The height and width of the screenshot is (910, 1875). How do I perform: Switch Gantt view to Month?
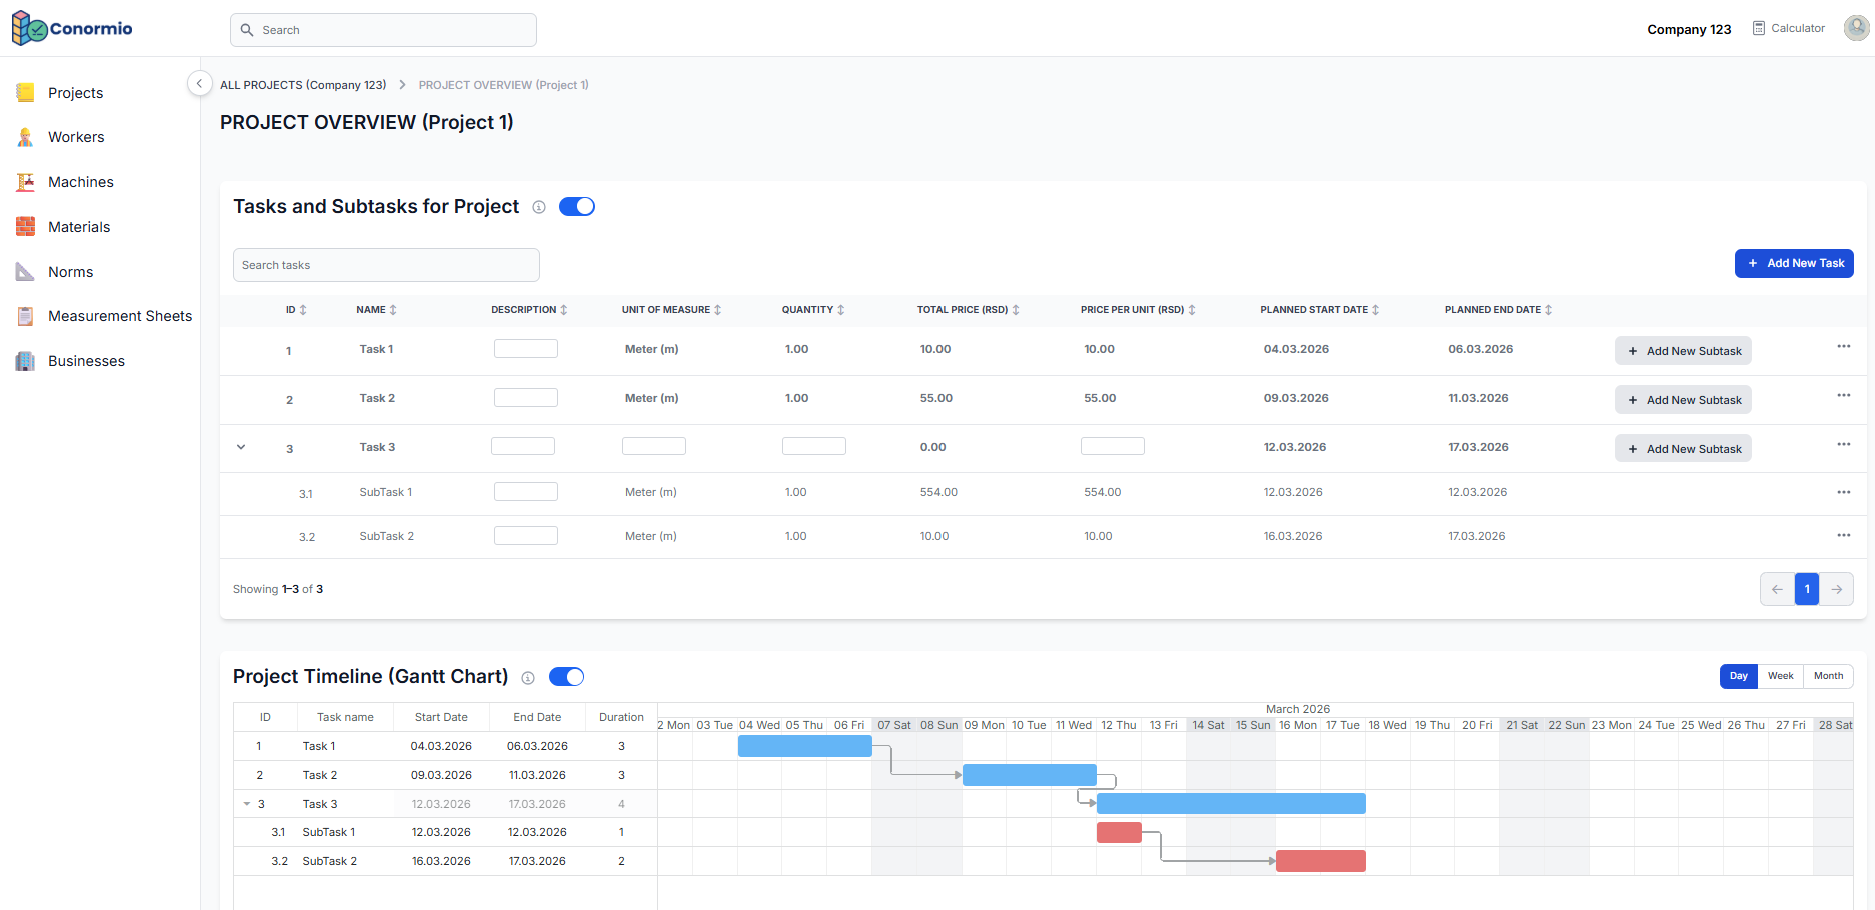coord(1828,676)
